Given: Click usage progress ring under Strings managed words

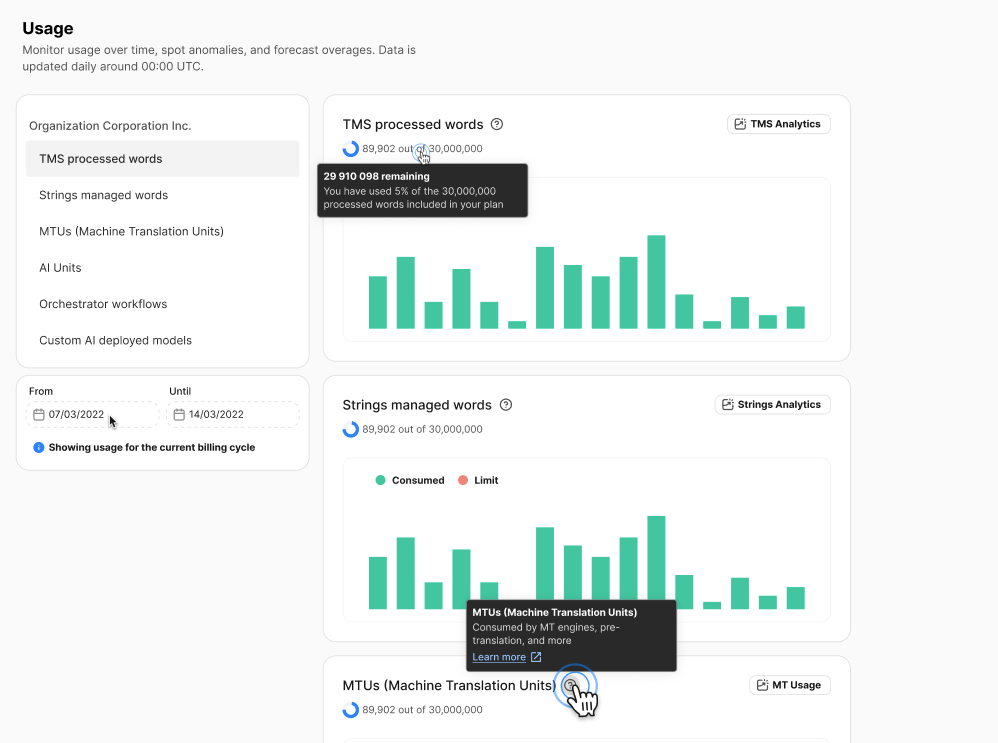Looking at the screenshot, I should pos(351,429).
